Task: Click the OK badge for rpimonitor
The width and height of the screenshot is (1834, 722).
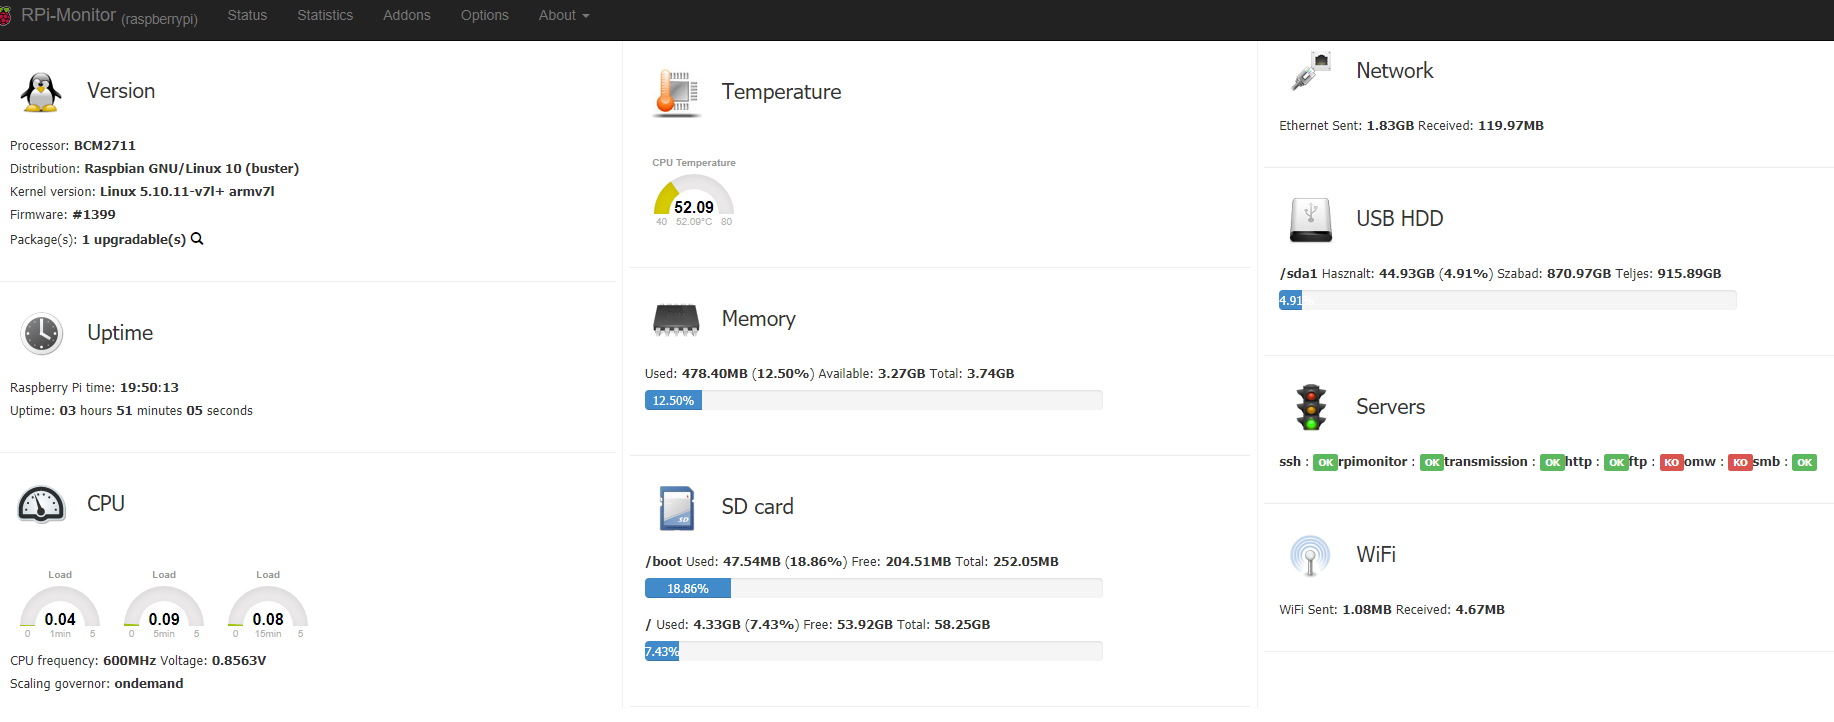Action: click(x=1432, y=463)
